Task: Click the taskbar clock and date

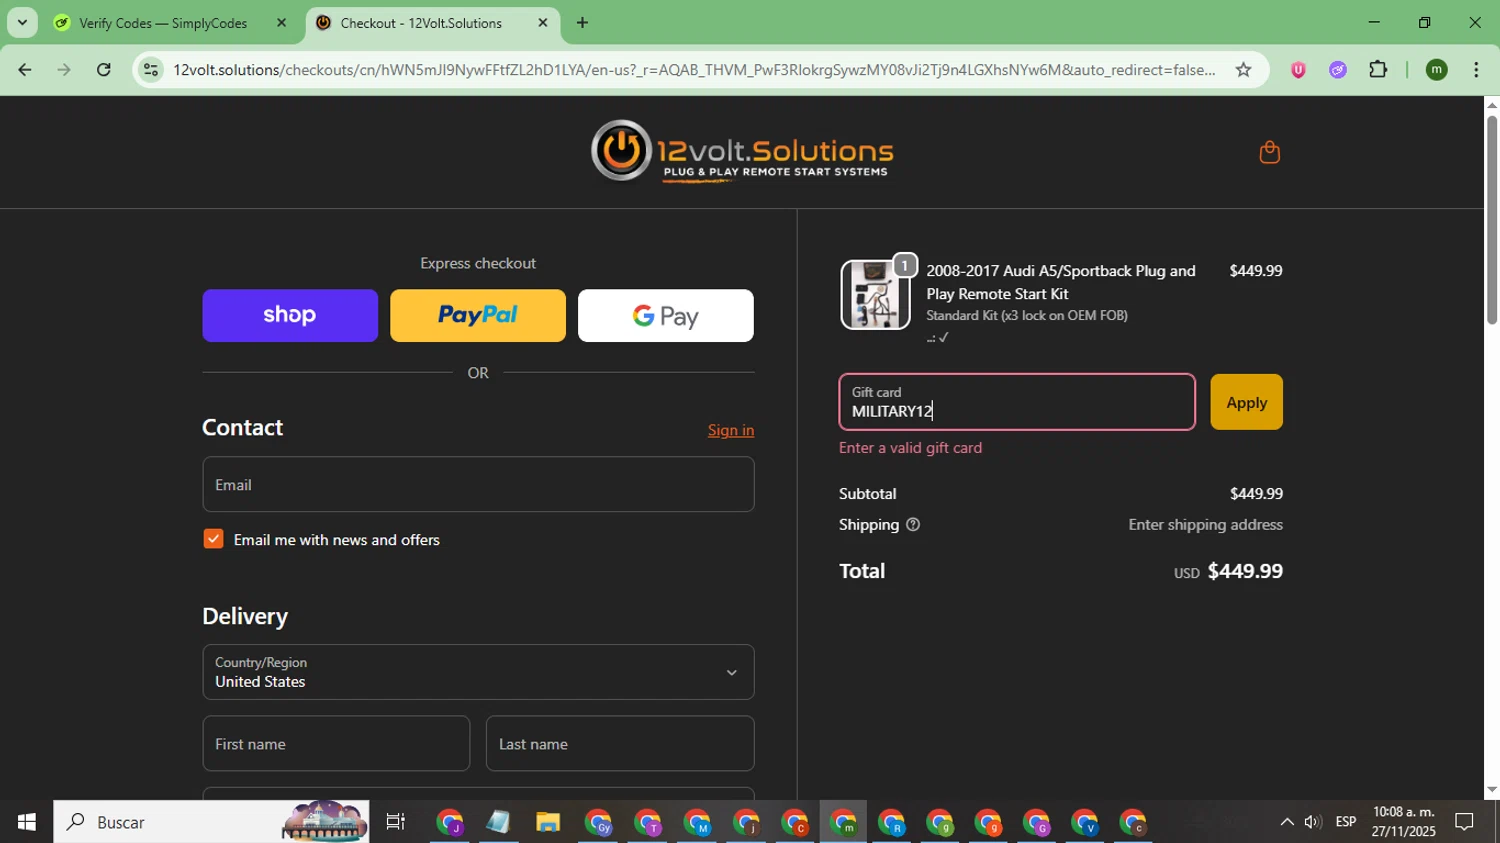Action: [1404, 822]
